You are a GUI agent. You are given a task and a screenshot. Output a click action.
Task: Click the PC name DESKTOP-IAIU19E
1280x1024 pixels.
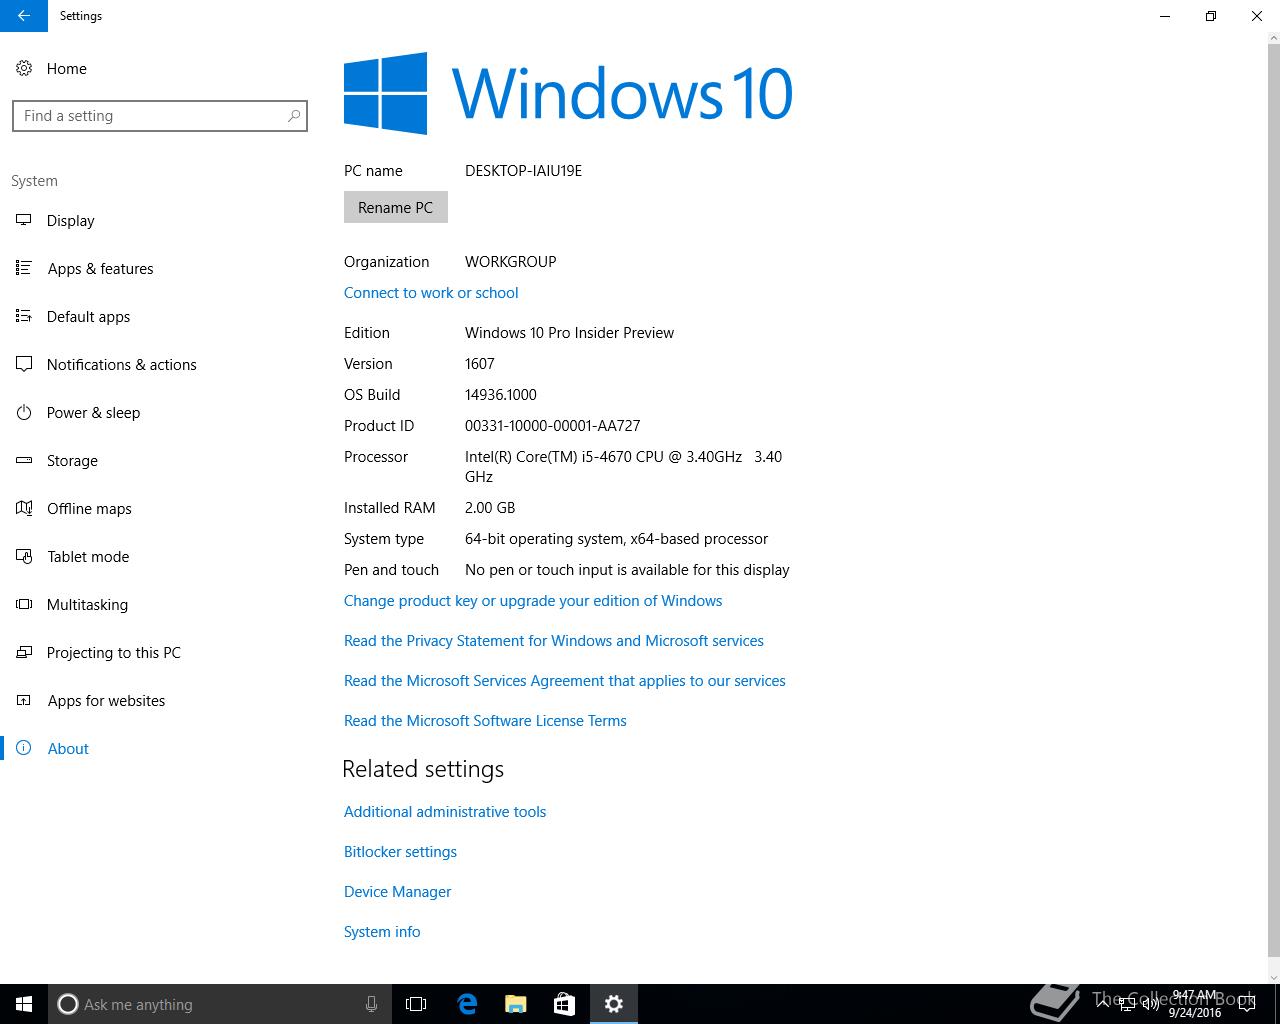523,171
